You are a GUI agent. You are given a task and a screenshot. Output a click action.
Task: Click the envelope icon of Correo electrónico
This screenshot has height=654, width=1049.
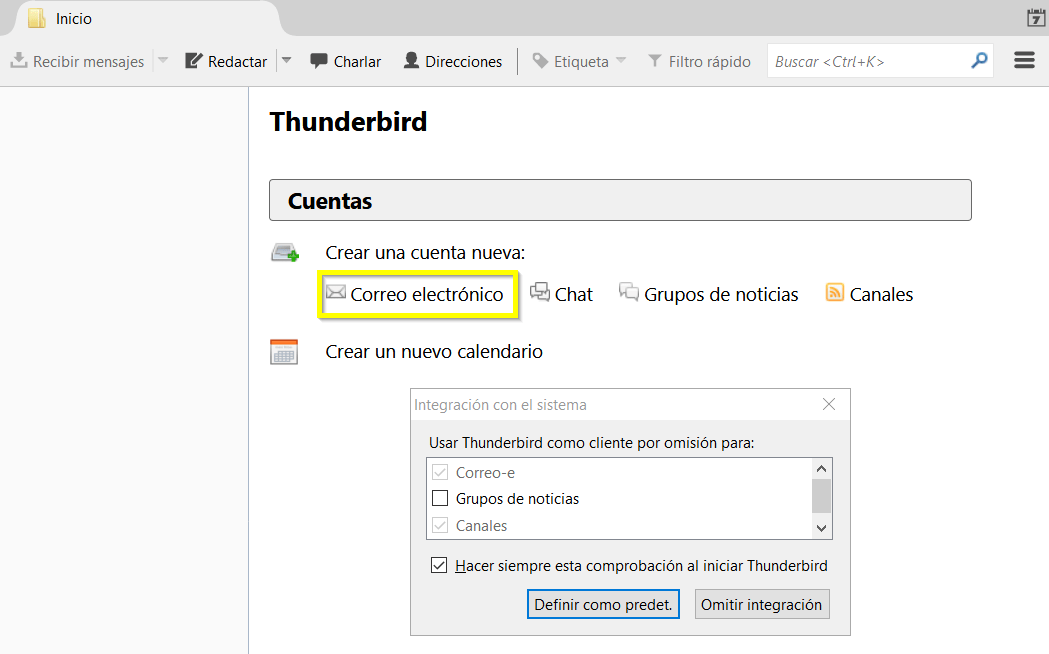336,292
